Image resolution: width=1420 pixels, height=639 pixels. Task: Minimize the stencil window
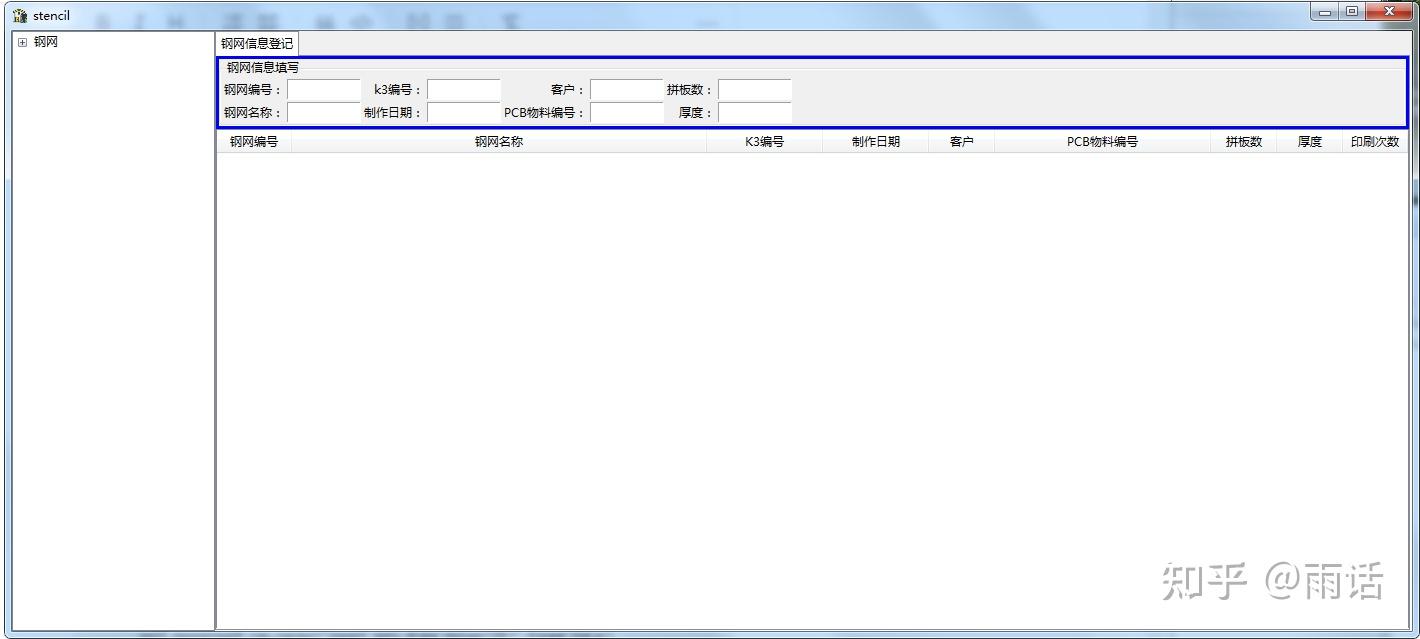click(x=1325, y=12)
